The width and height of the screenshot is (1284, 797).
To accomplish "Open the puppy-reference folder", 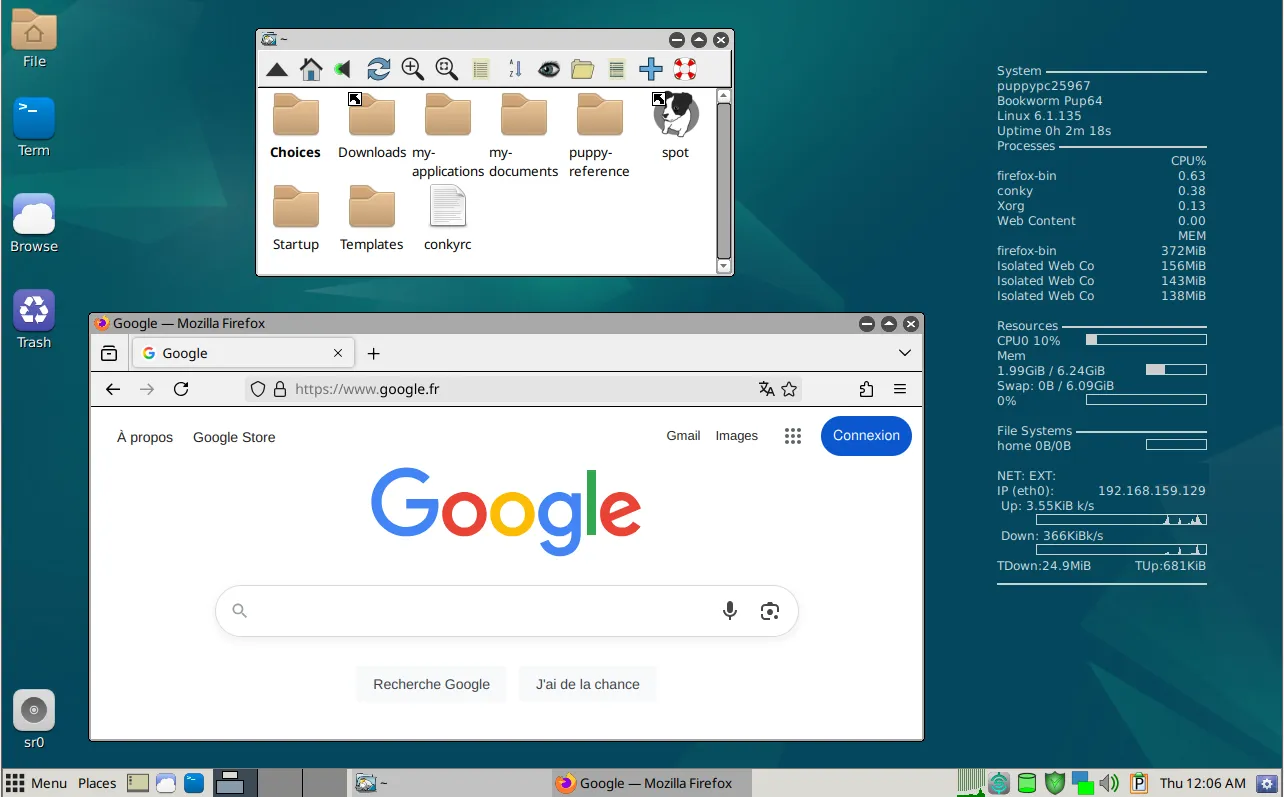I will [x=600, y=135].
